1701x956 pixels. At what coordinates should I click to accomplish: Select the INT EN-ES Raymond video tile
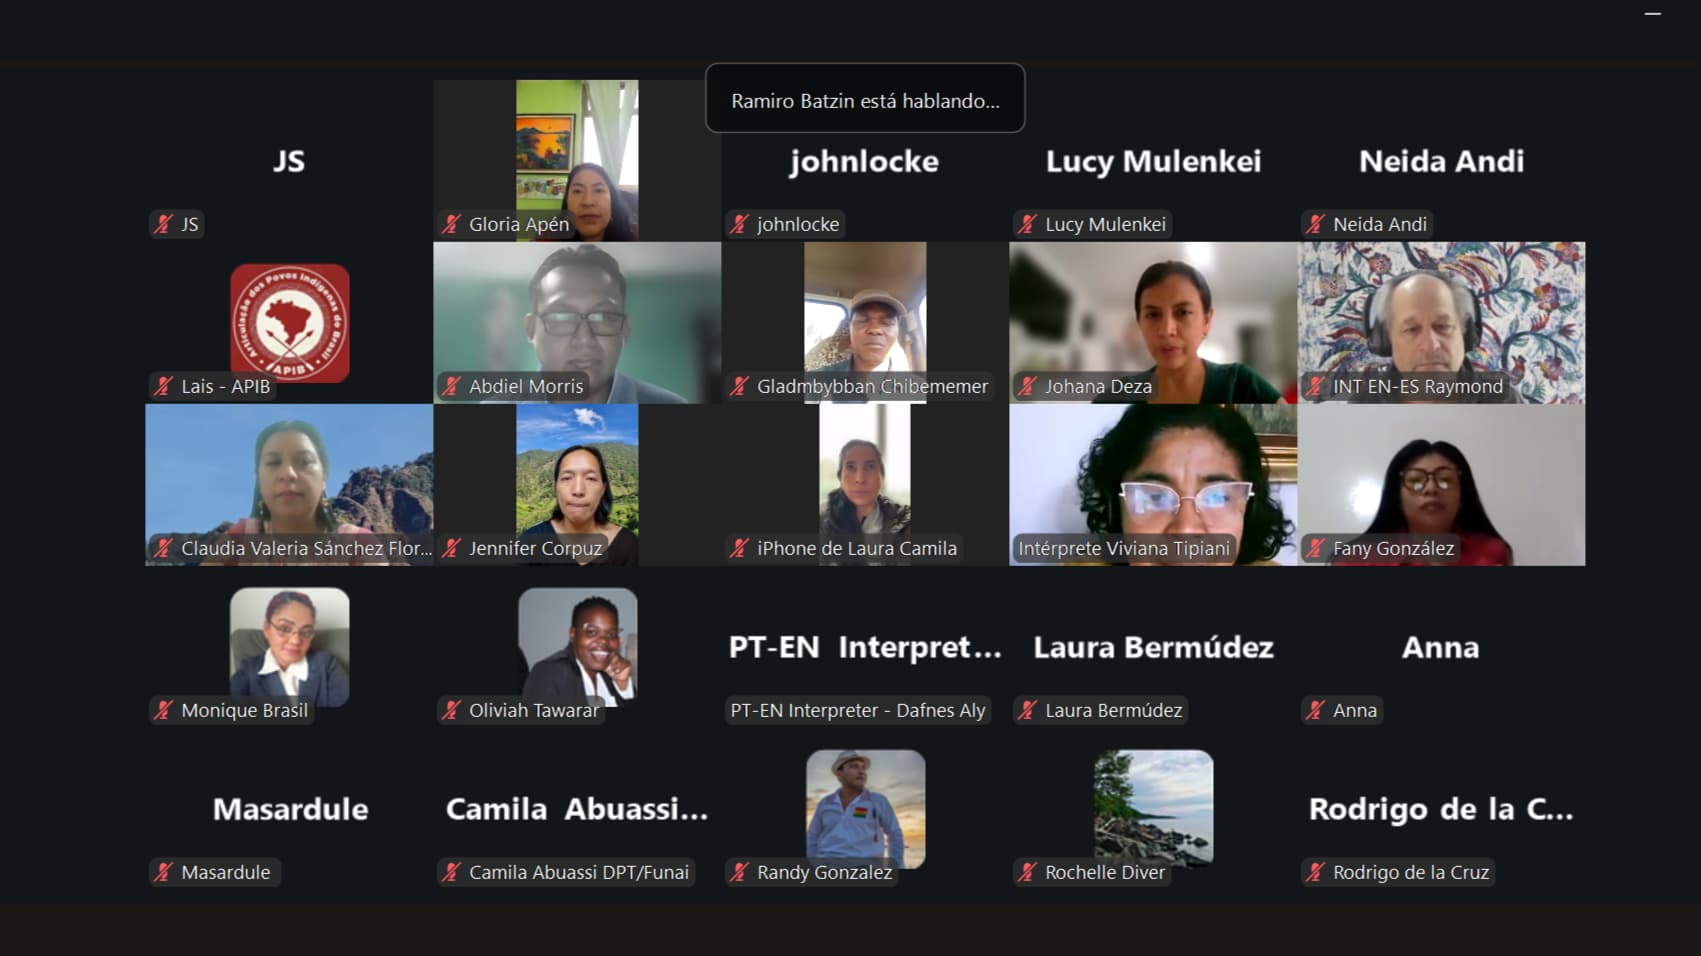point(1441,323)
